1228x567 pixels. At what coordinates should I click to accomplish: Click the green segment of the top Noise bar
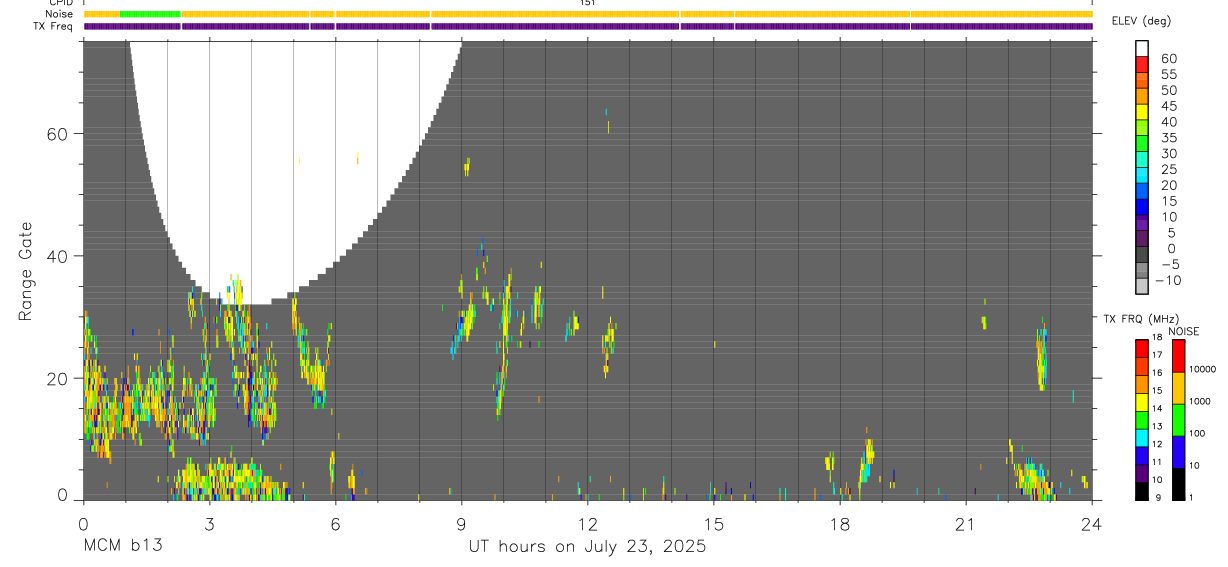pos(150,14)
